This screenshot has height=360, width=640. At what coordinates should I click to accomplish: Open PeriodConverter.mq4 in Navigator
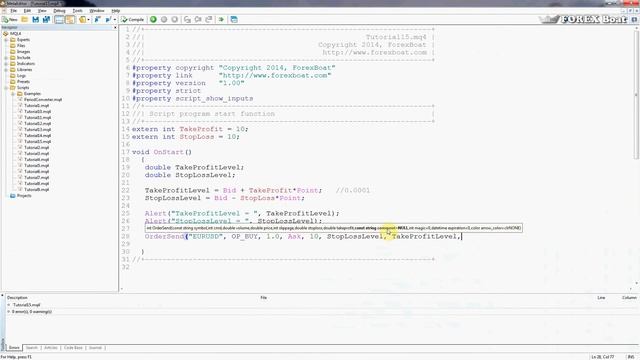(43, 100)
